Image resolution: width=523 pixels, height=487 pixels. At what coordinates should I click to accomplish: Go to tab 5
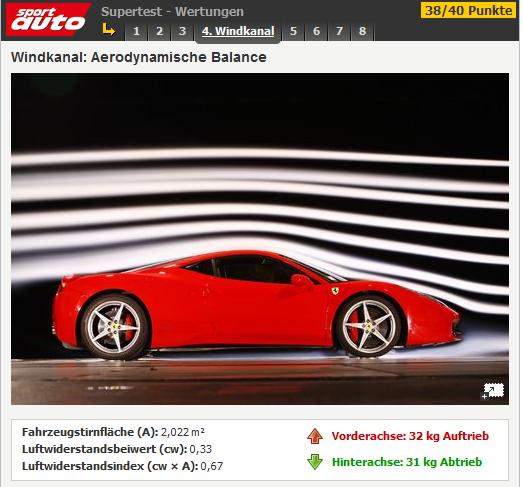point(293,31)
